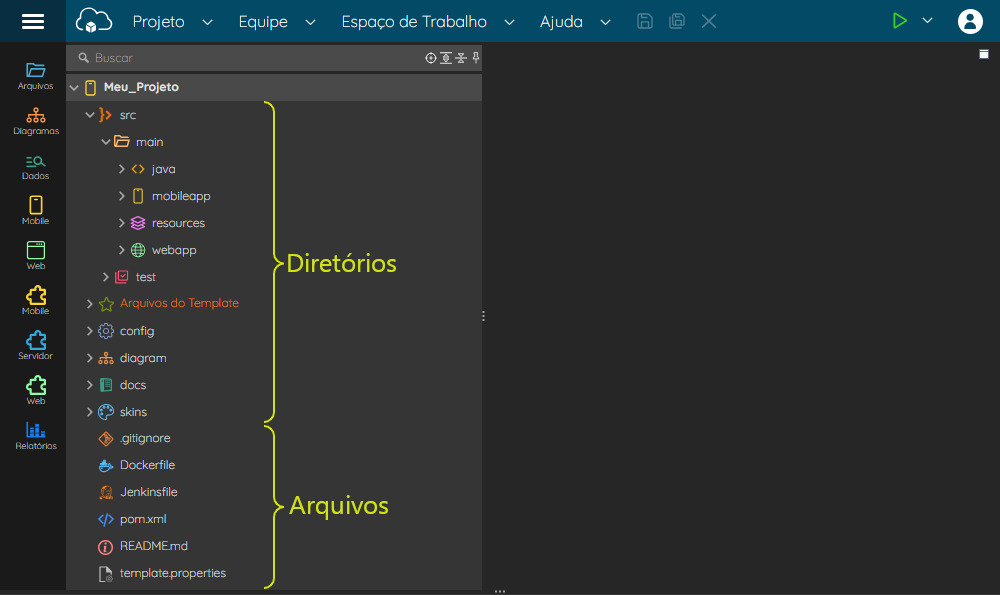Open the Diagramas sidebar panel
The width and height of the screenshot is (1000, 595).
coord(36,121)
